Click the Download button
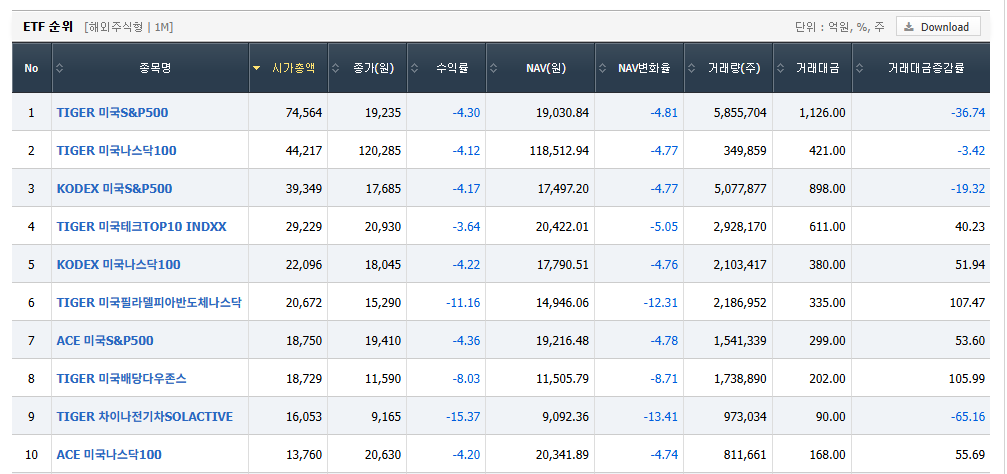 coord(938,26)
